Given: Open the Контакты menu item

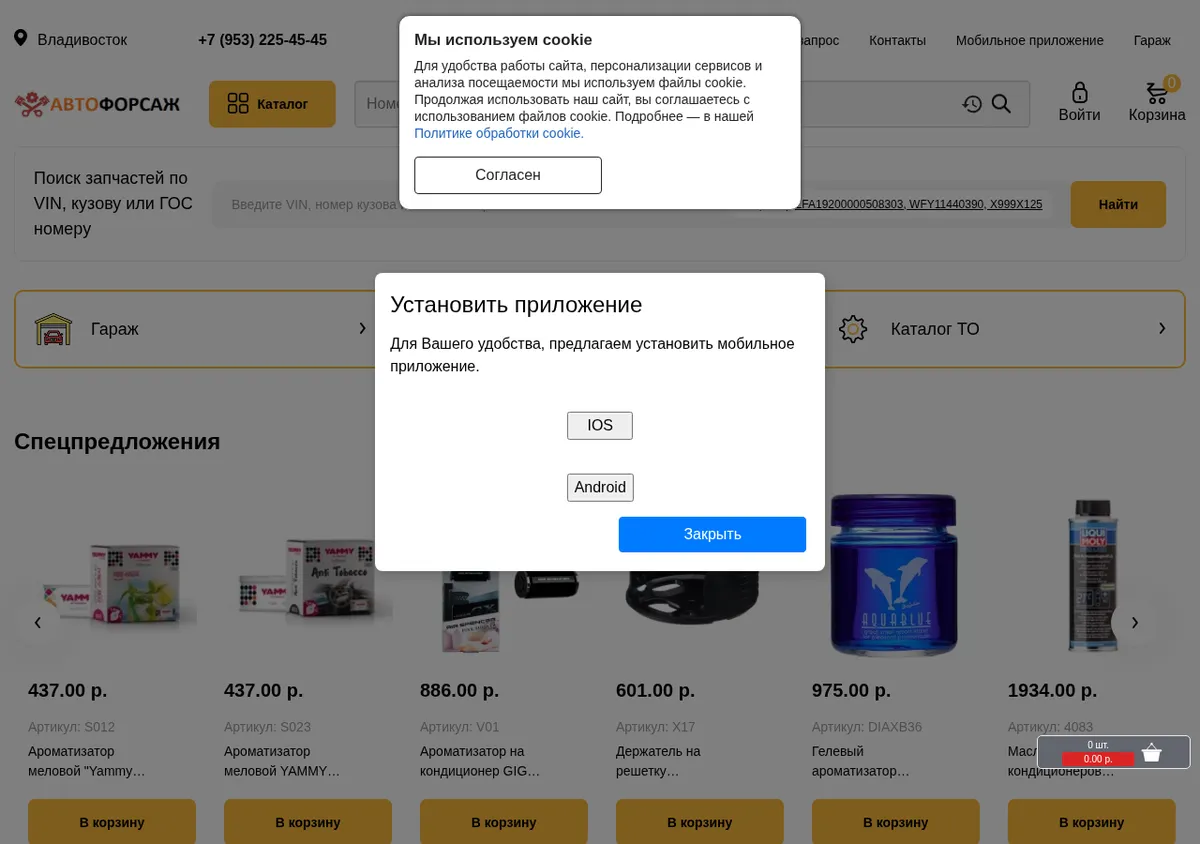Looking at the screenshot, I should click(897, 40).
